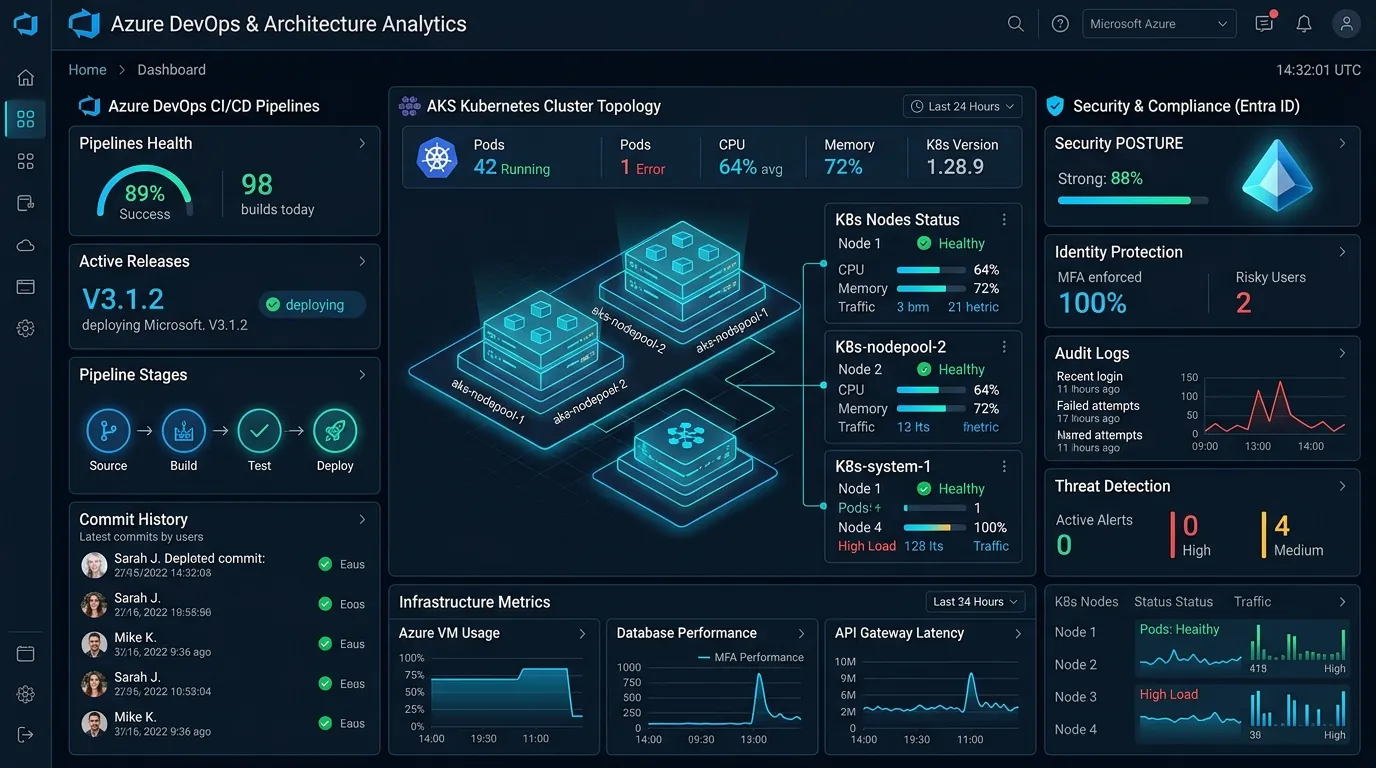This screenshot has width=1376, height=768.
Task: Click the Kubernetes wheel icon beside Pods
Action: pyautogui.click(x=437, y=158)
